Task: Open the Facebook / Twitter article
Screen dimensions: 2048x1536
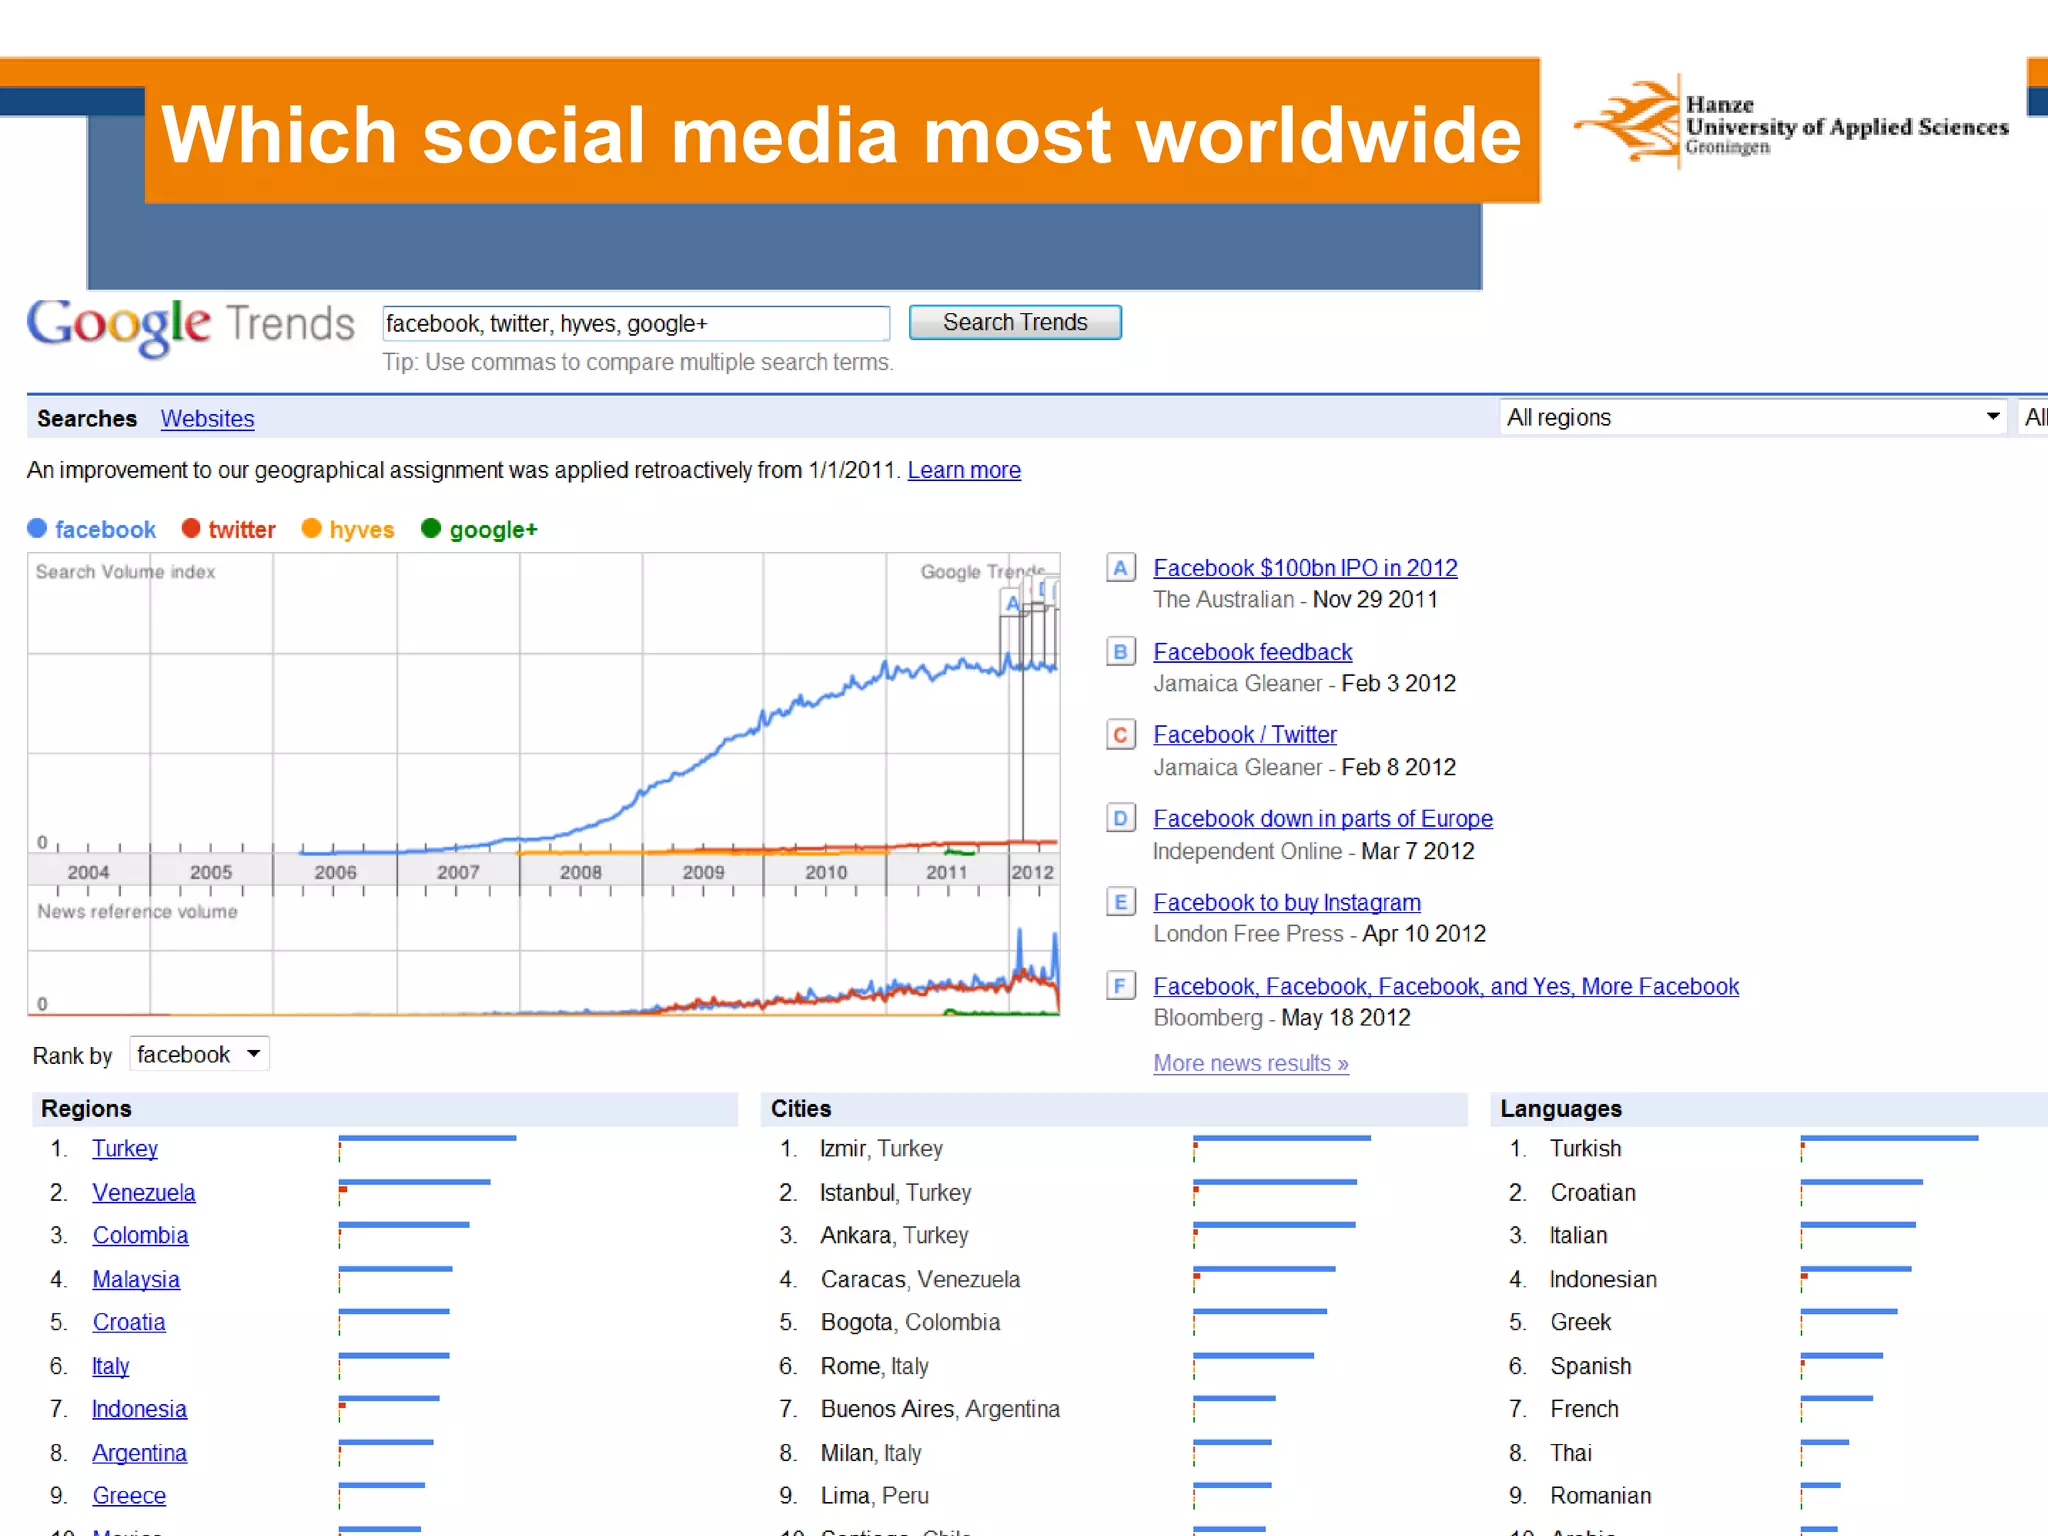Action: click(x=1245, y=735)
